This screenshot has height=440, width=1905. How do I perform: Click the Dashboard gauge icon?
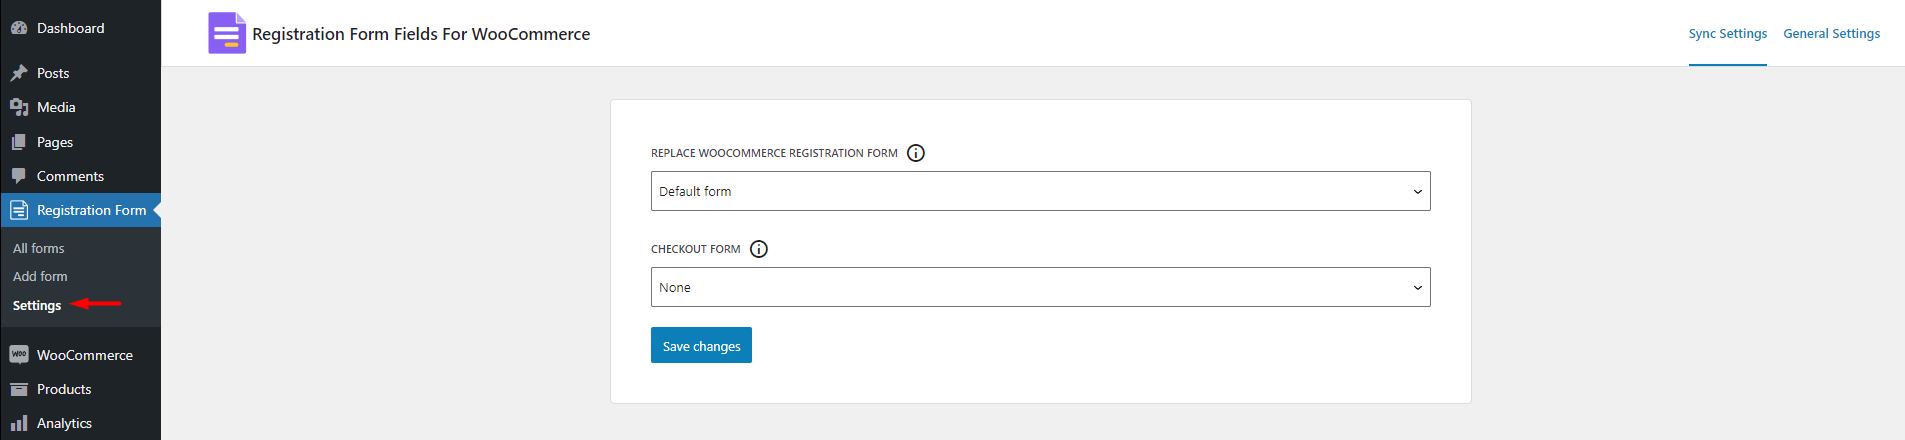[19, 28]
